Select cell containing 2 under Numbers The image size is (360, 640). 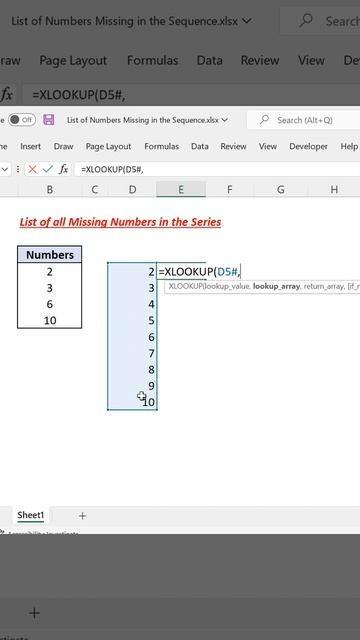coord(50,271)
